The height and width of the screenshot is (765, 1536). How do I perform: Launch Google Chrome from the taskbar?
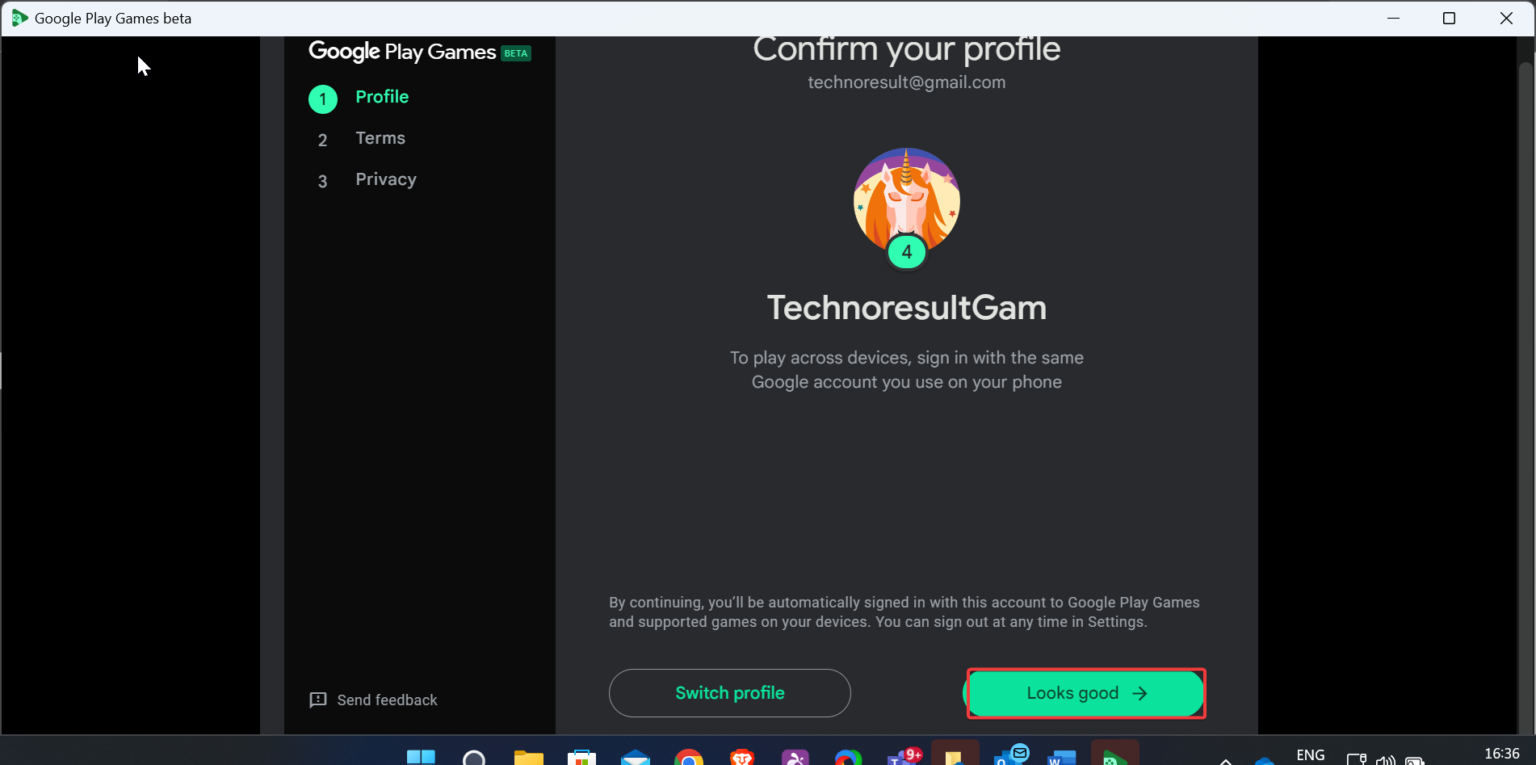coord(689,755)
